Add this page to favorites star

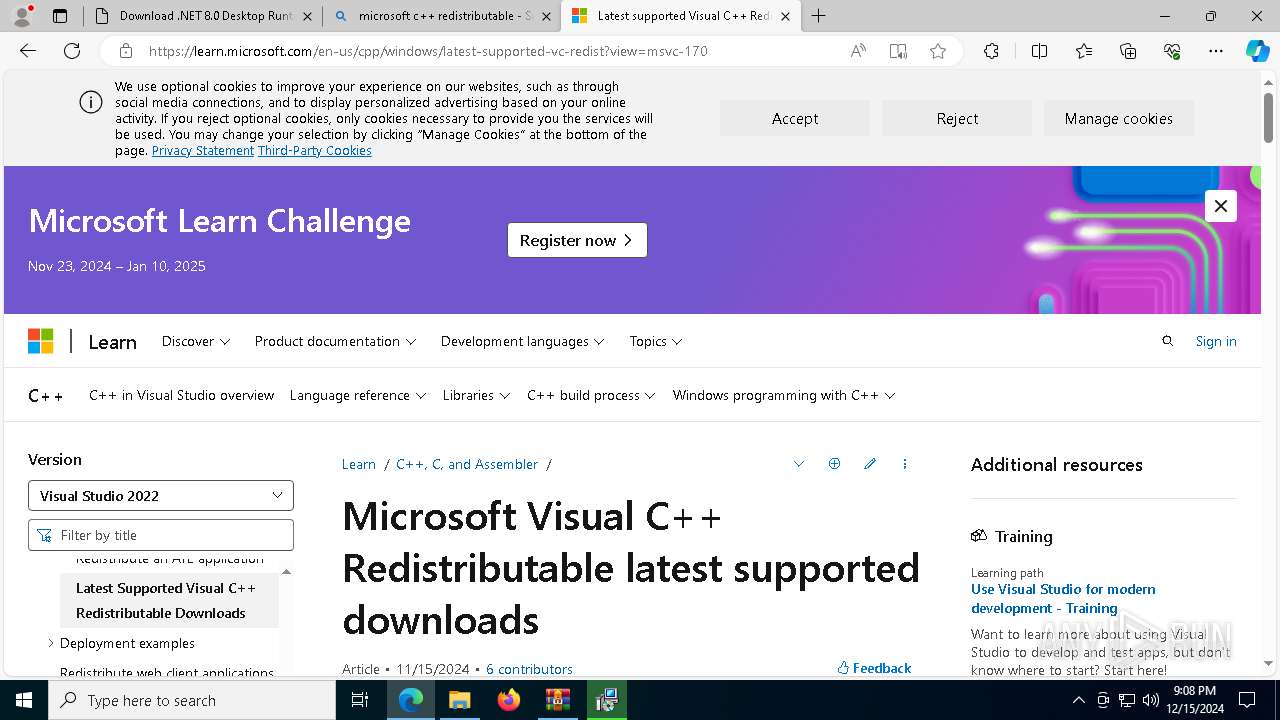[x=938, y=51]
